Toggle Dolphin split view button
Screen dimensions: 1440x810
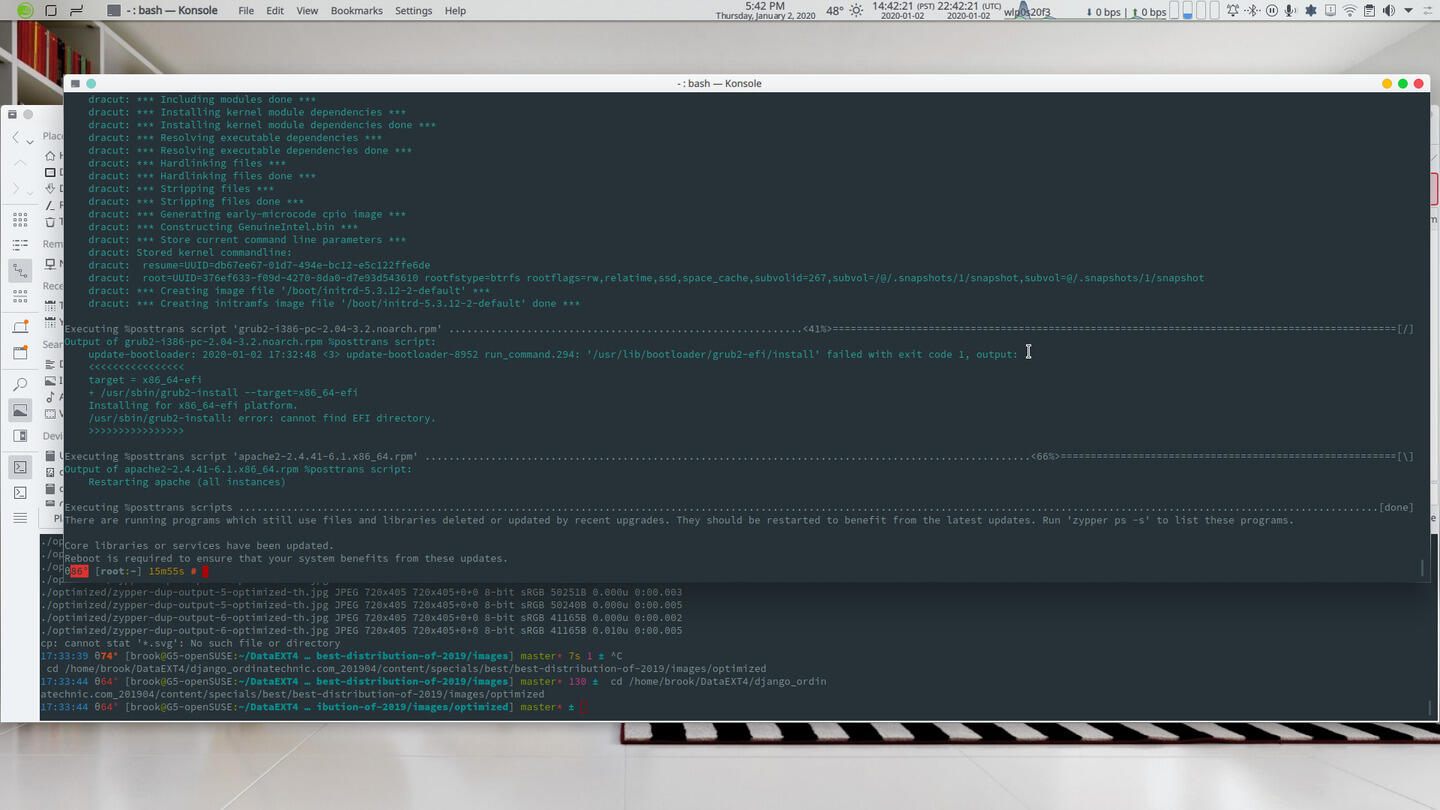(20, 436)
